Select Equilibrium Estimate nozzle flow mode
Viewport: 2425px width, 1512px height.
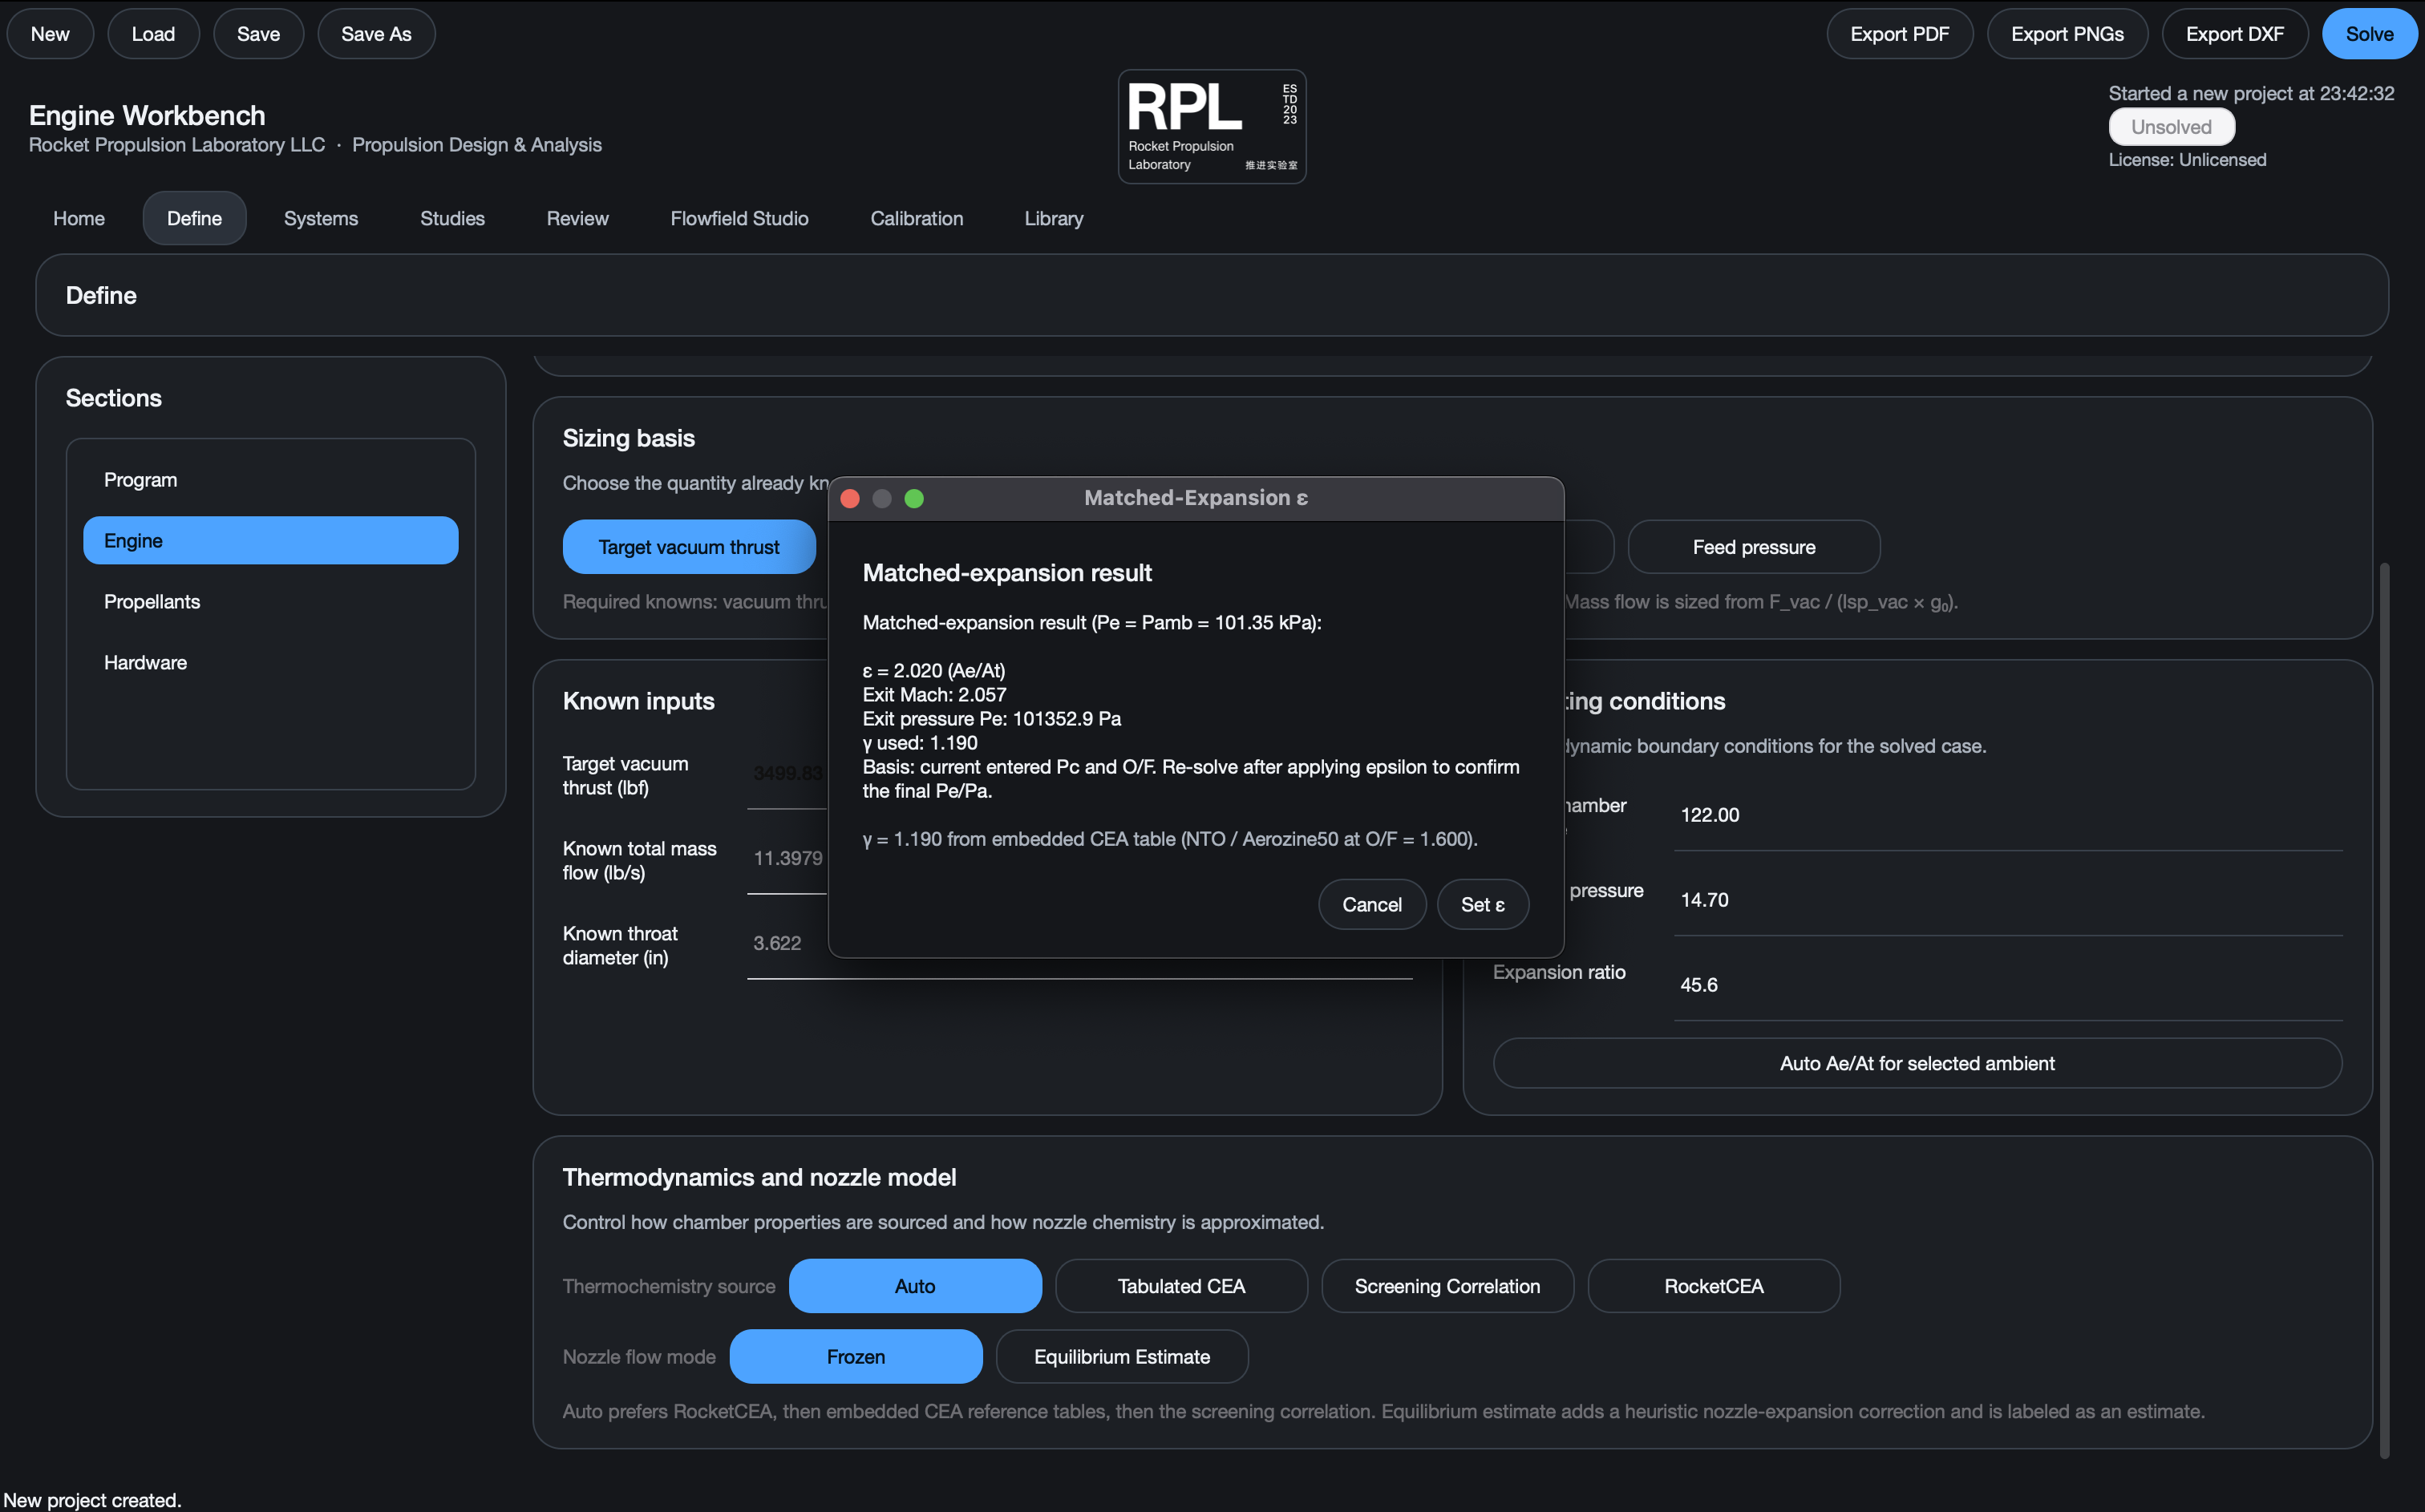pos(1121,1356)
